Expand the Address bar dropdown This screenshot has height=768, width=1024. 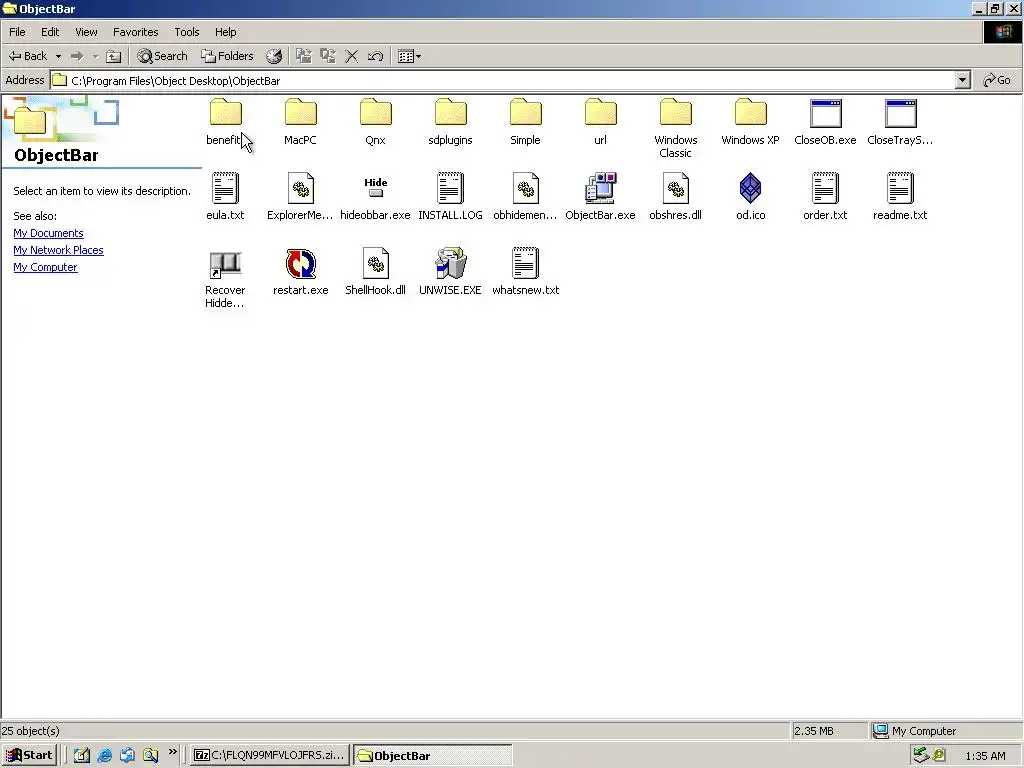962,80
